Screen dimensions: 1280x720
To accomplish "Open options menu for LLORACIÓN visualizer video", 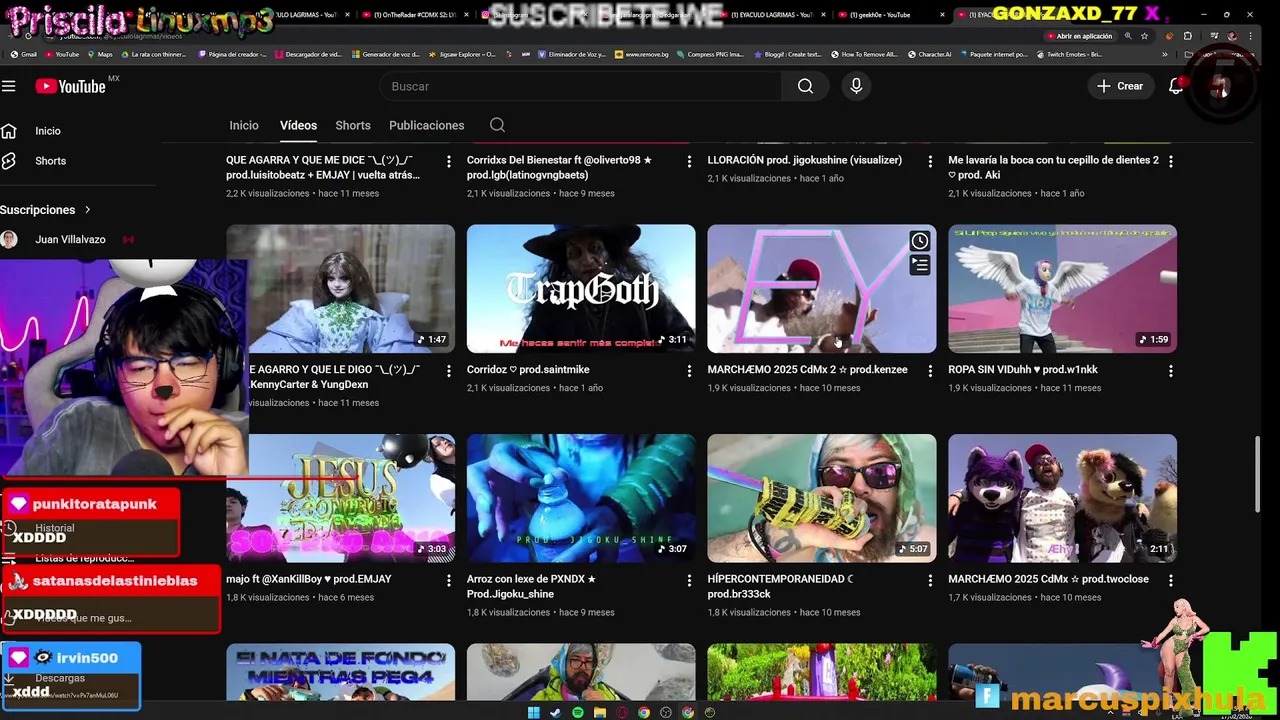I will point(930,161).
